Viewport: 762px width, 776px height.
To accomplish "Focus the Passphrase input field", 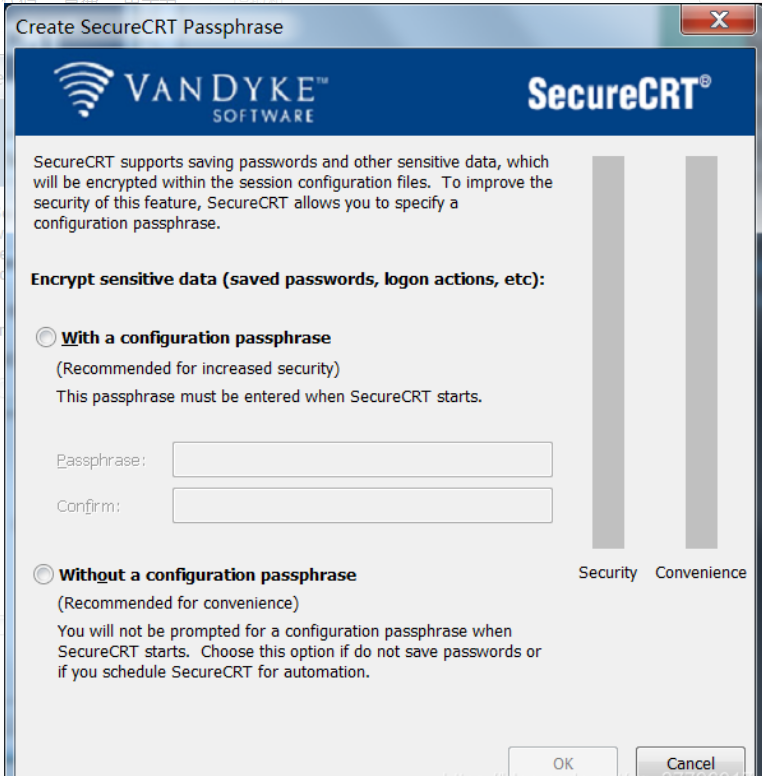I will (362, 460).
